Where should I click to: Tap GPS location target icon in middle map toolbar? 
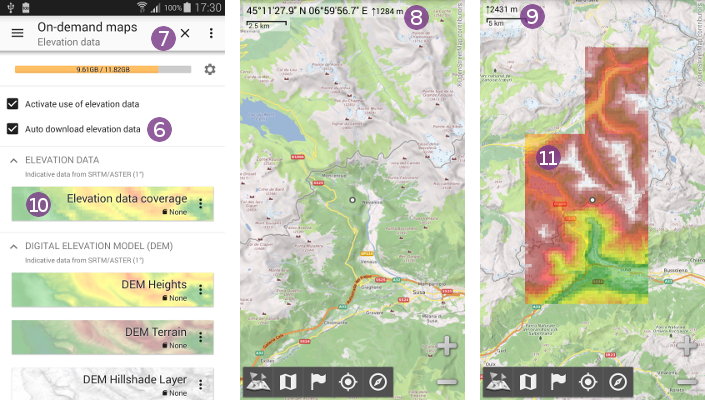[x=348, y=382]
